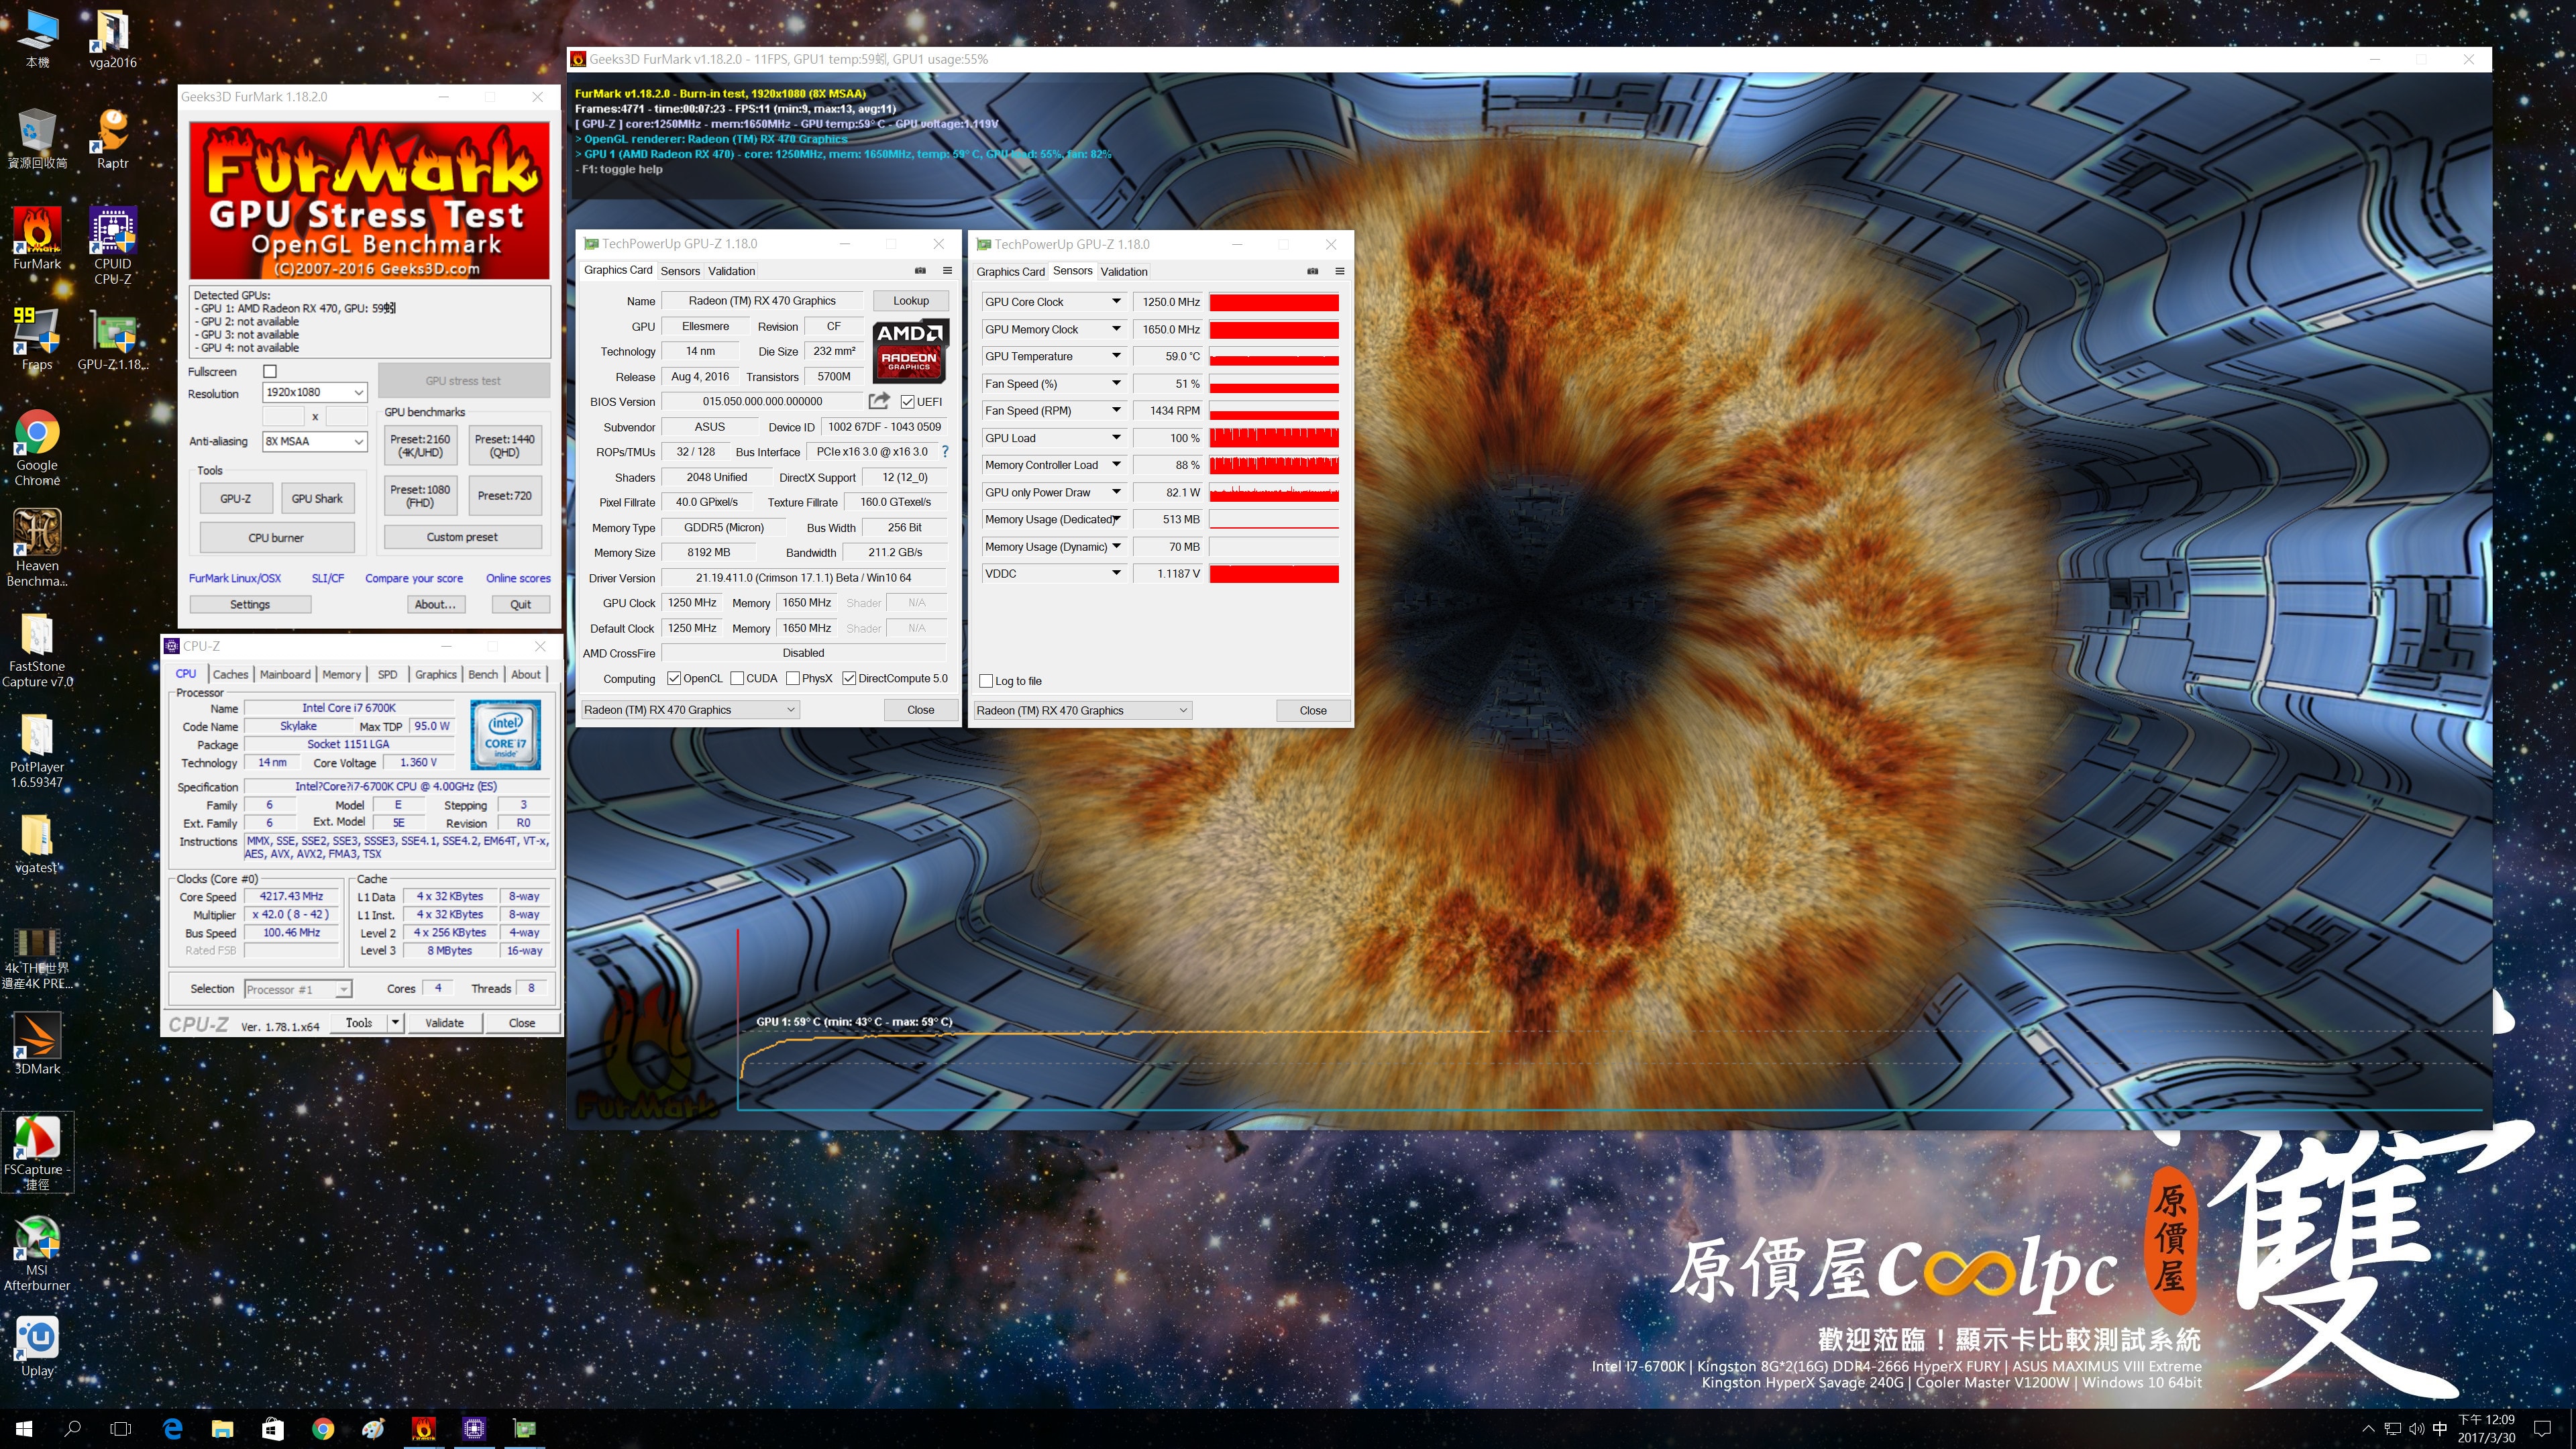Open MSI Afterburner desktop icon

point(37,1253)
